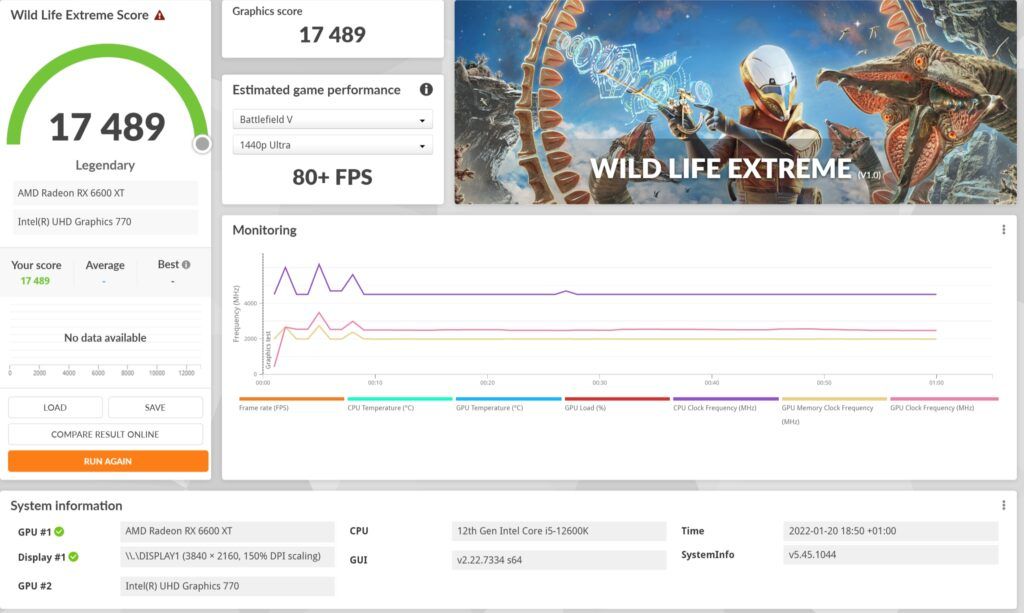Toggle the Frame rate (FPS) legend item
Viewport: 1024px width, 613px height.
[291, 403]
